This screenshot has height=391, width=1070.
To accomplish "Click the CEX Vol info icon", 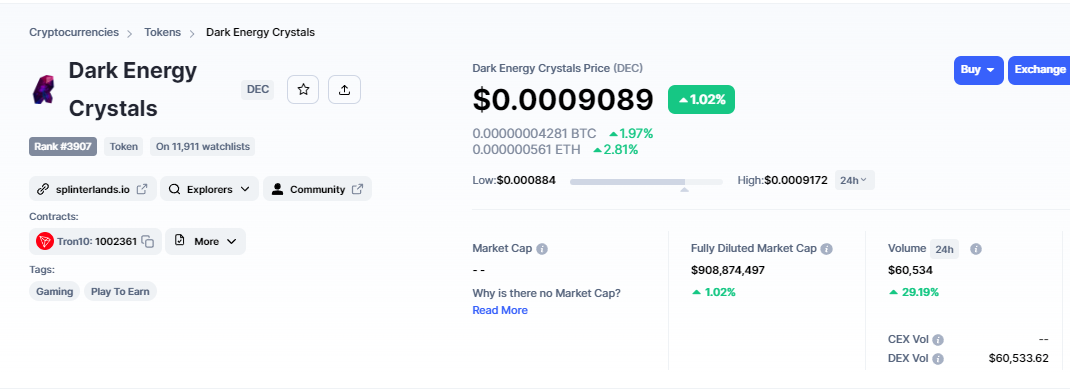I will 938,340.
